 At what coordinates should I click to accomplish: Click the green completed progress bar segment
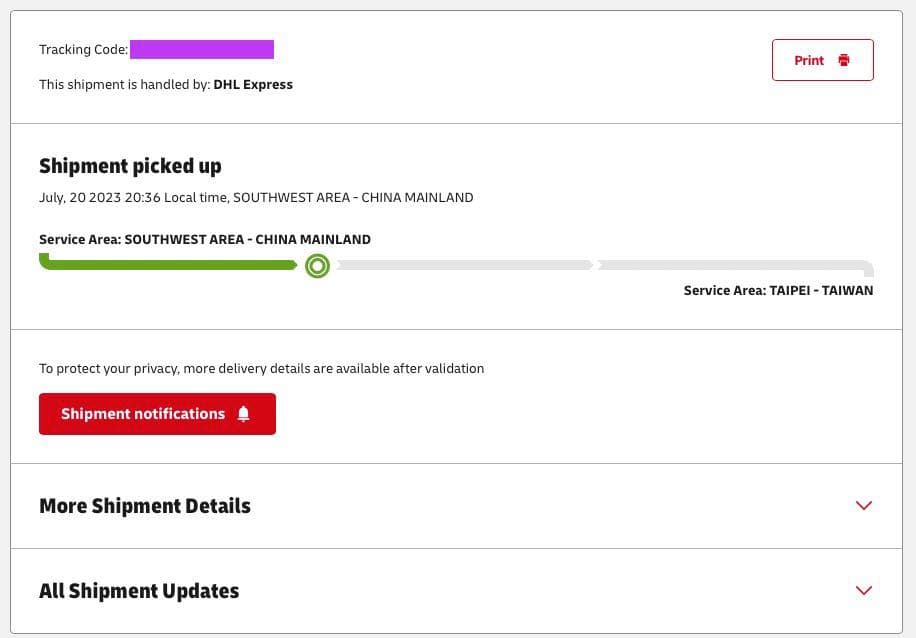point(168,265)
